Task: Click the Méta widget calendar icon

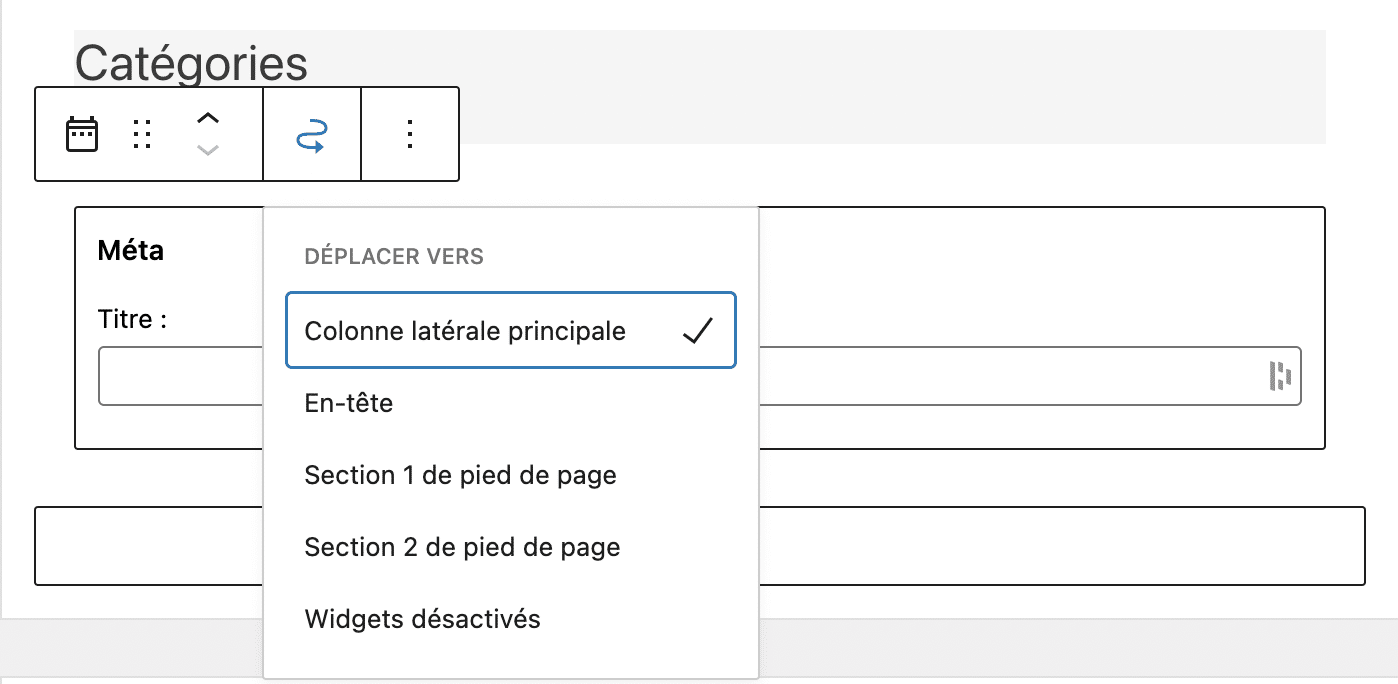Action: coord(81,133)
